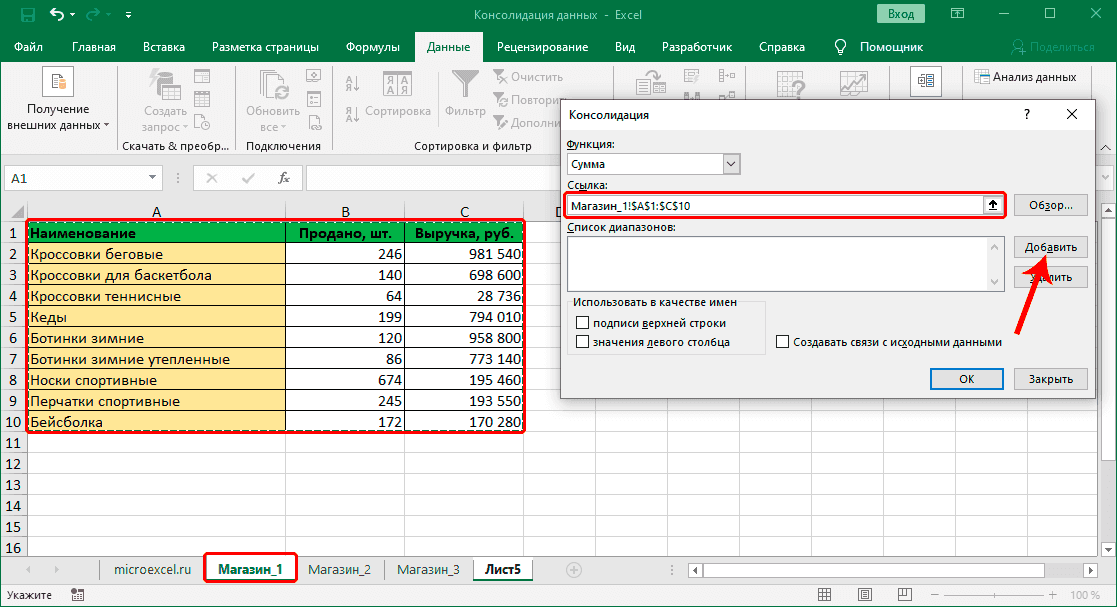1117x607 pixels.
Task: Click the collapse dialog icon in Ссылка field
Action: (993, 205)
